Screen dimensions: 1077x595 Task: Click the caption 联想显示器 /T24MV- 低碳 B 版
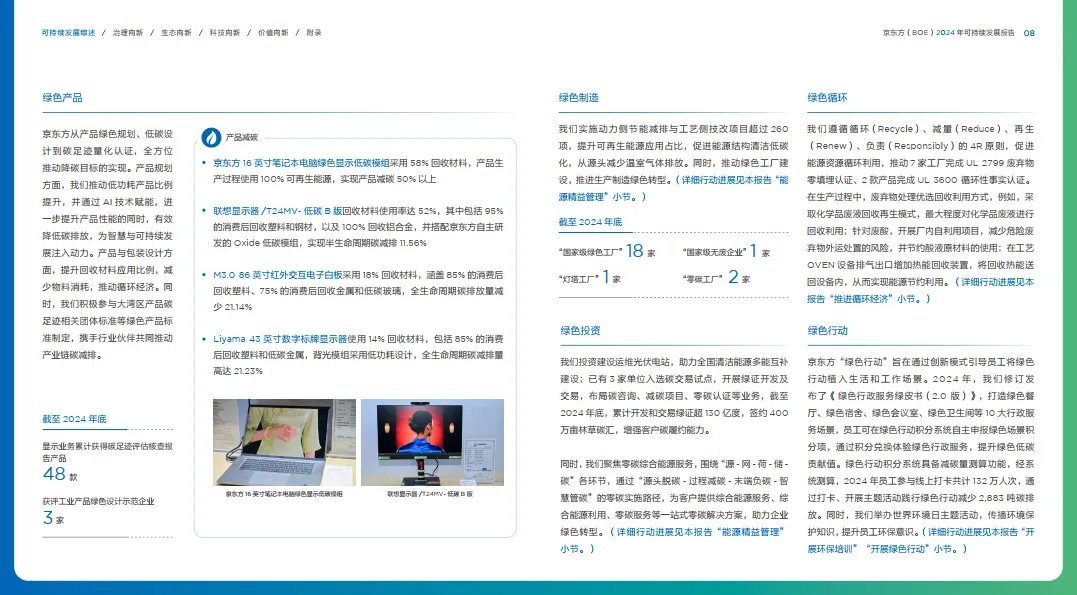(x=430, y=494)
